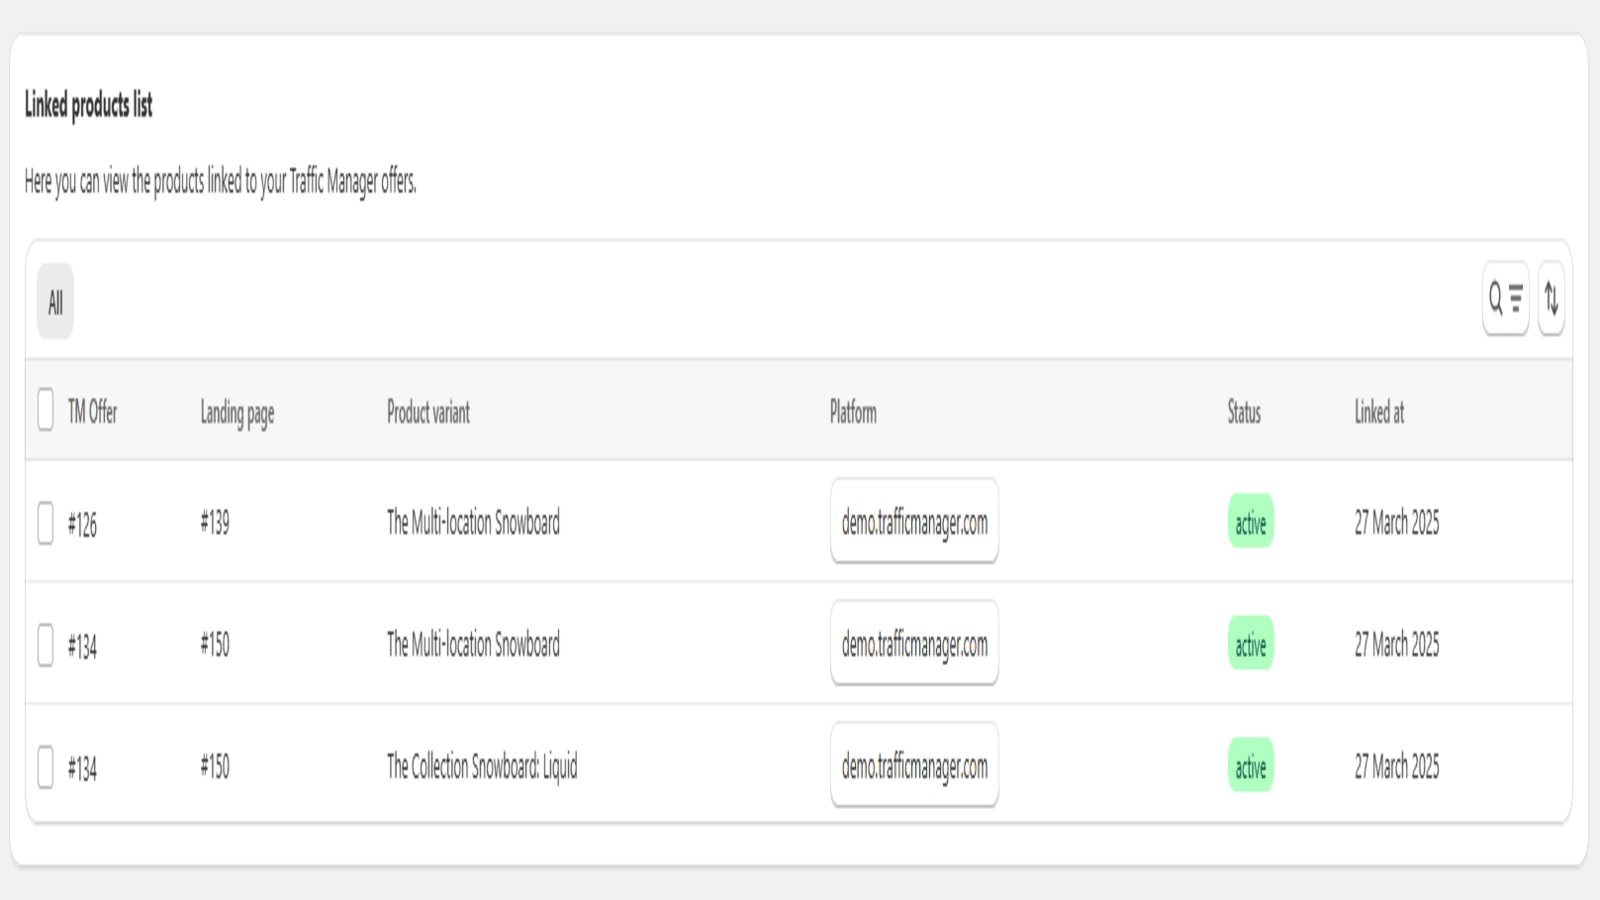Click the Status column header
The height and width of the screenshot is (900, 1600).
click(1244, 411)
